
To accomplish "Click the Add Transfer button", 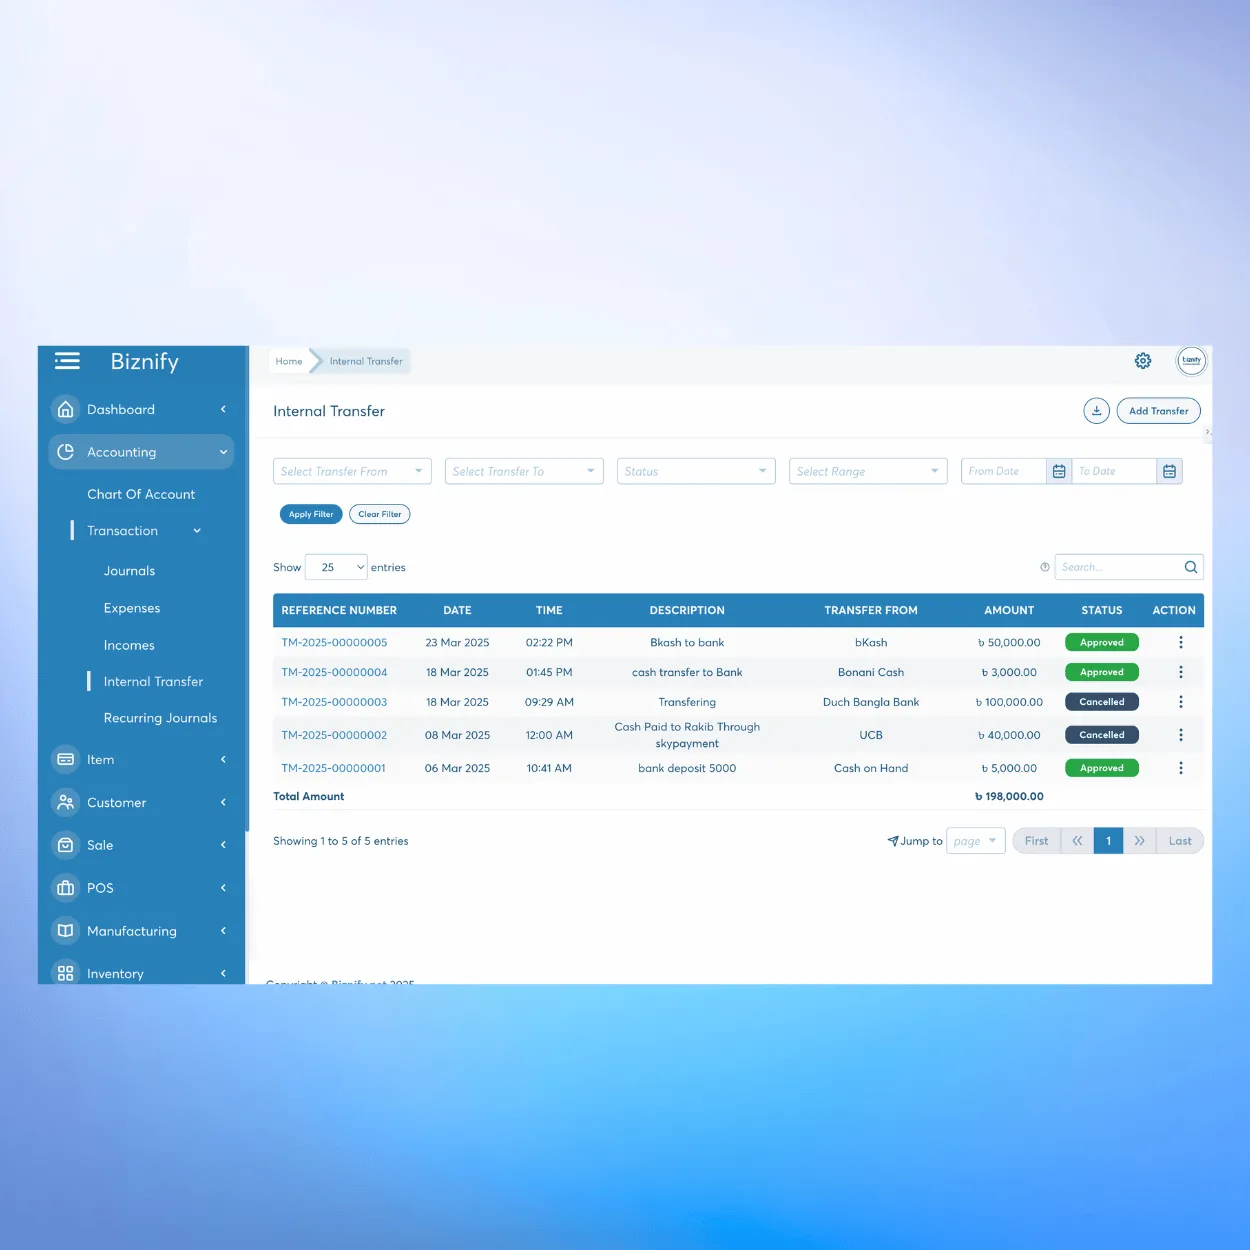I will point(1158,411).
